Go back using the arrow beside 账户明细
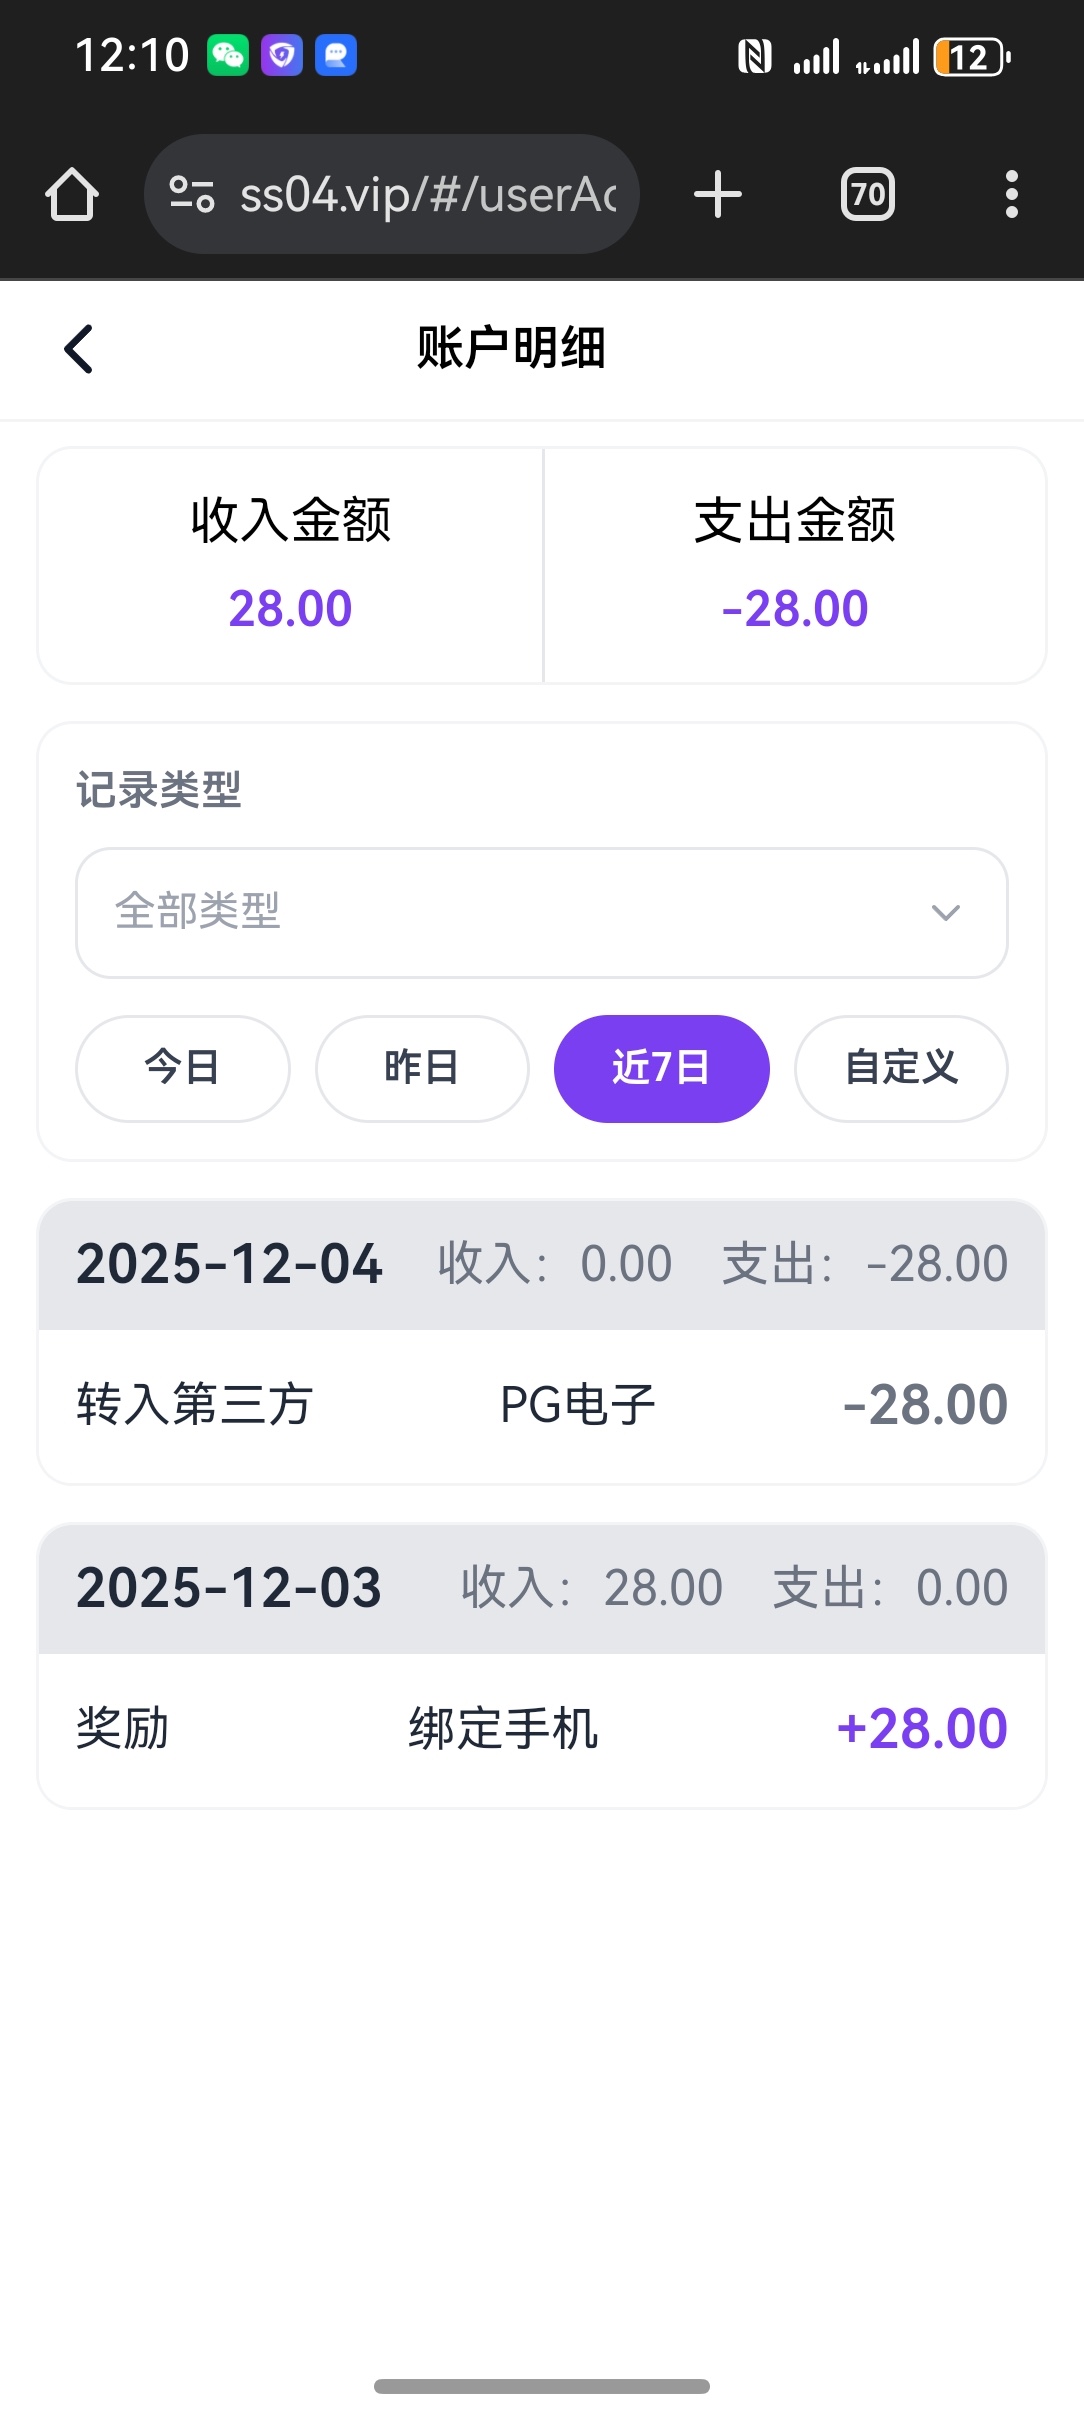 [78, 349]
